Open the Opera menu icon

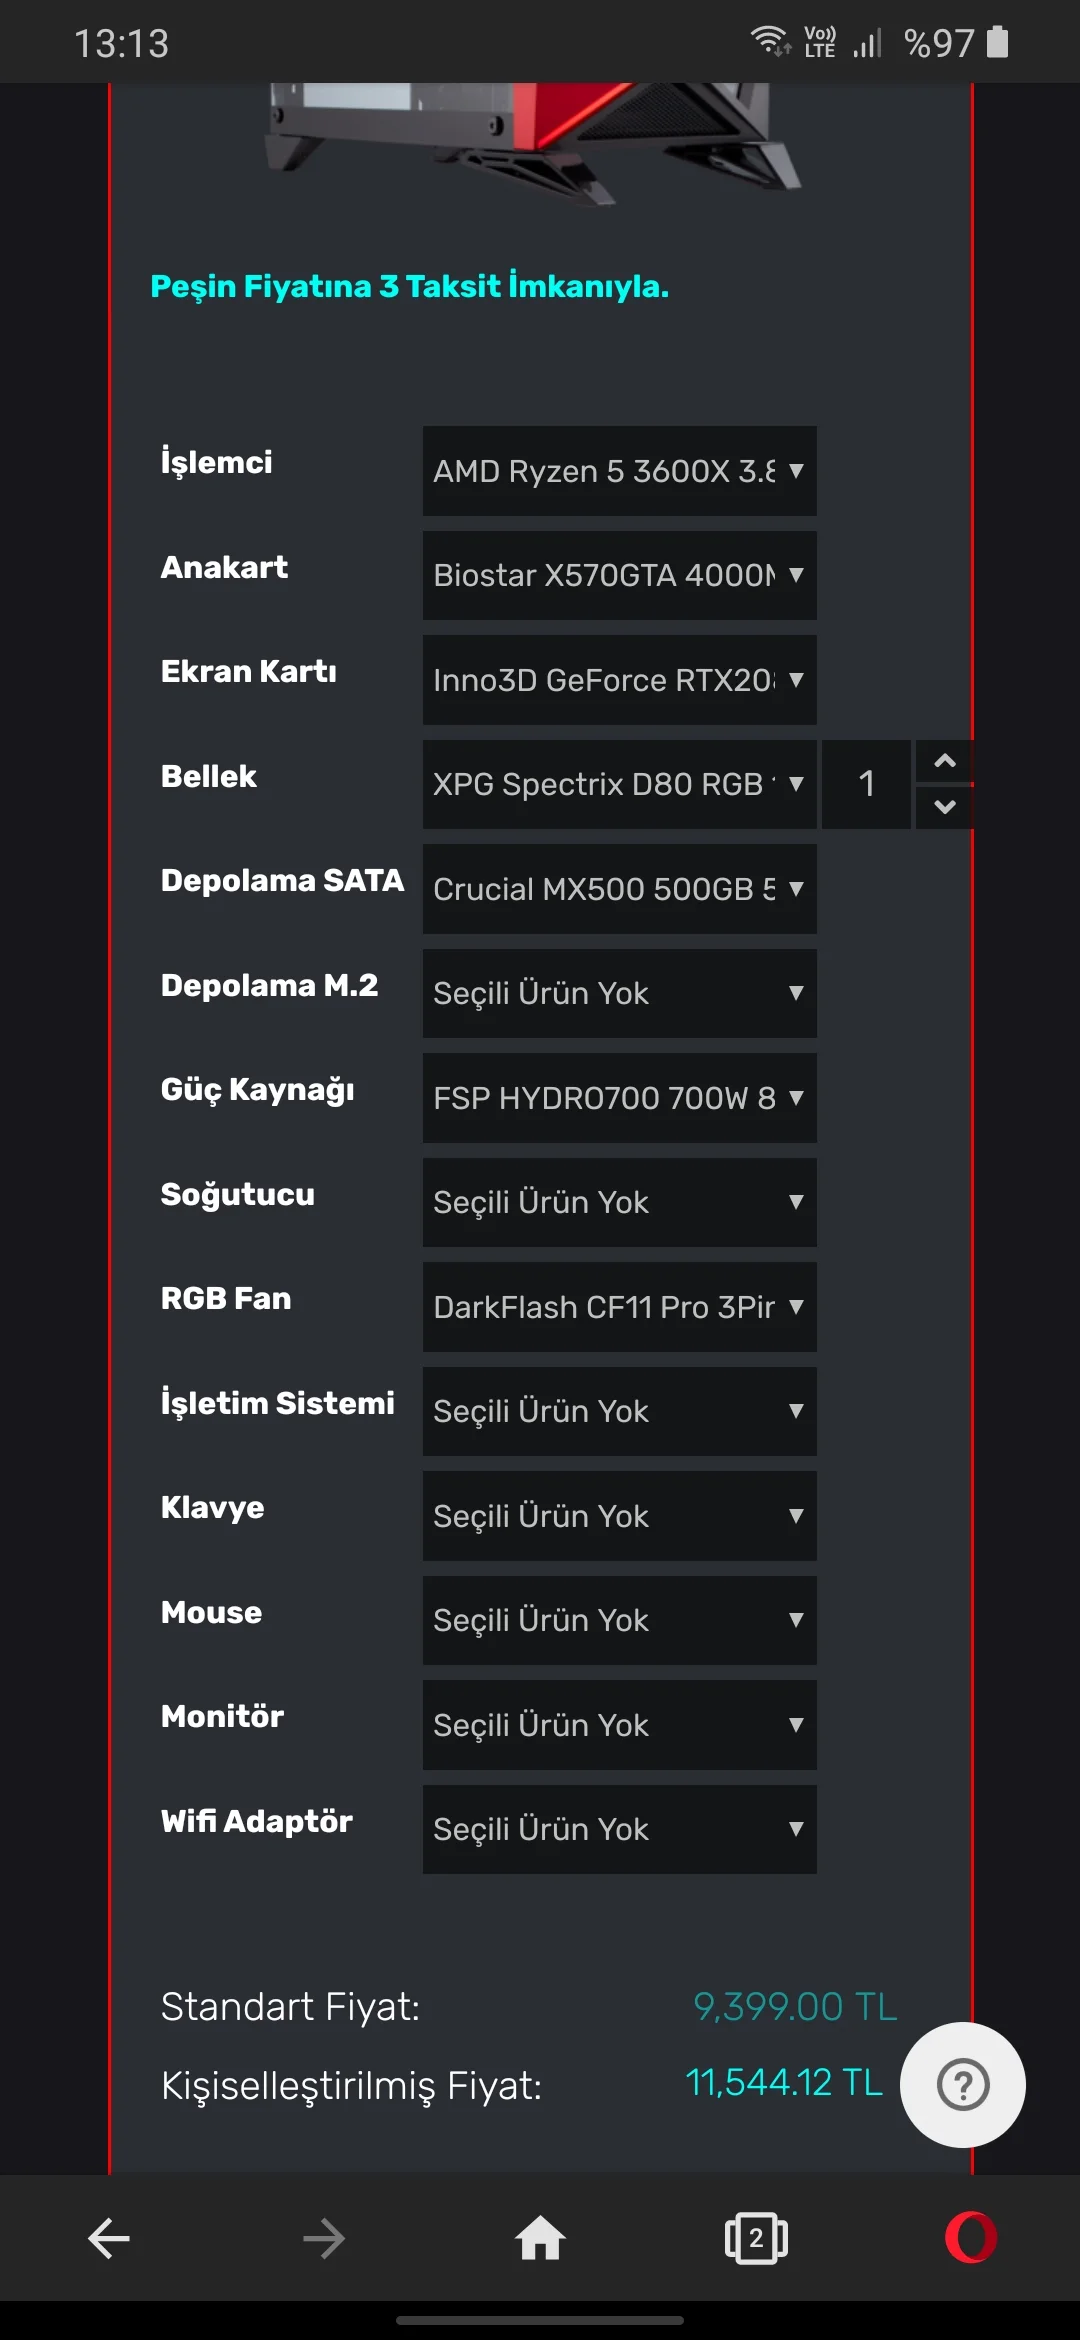[971, 2238]
